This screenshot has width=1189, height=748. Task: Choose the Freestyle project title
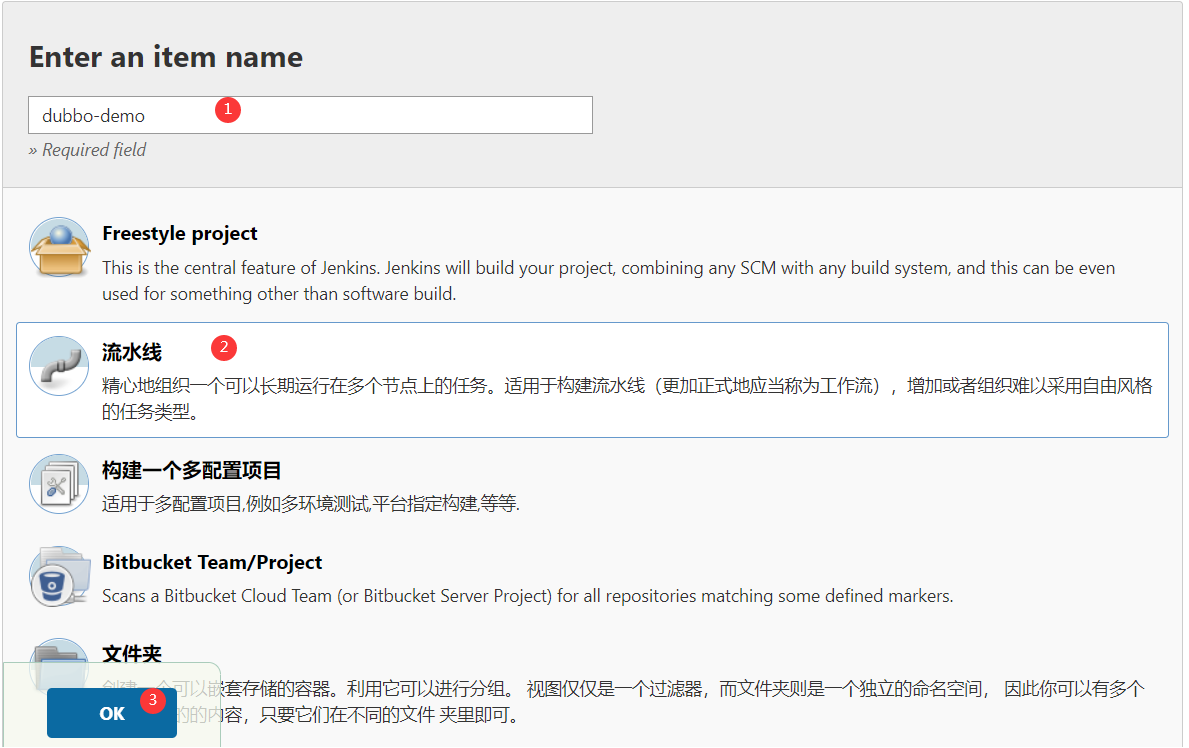180,234
